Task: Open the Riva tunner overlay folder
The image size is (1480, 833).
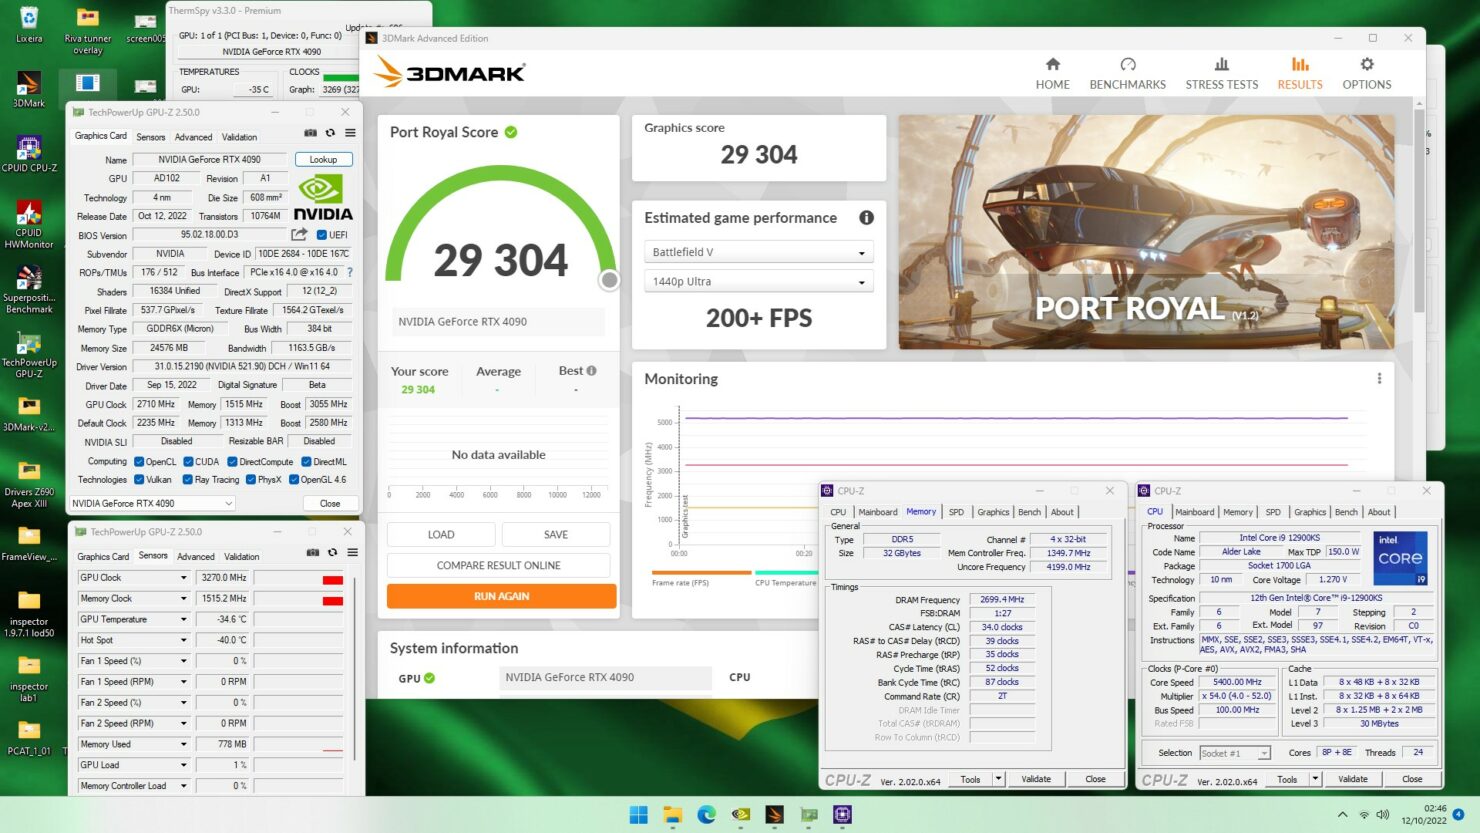Action: coord(88,30)
